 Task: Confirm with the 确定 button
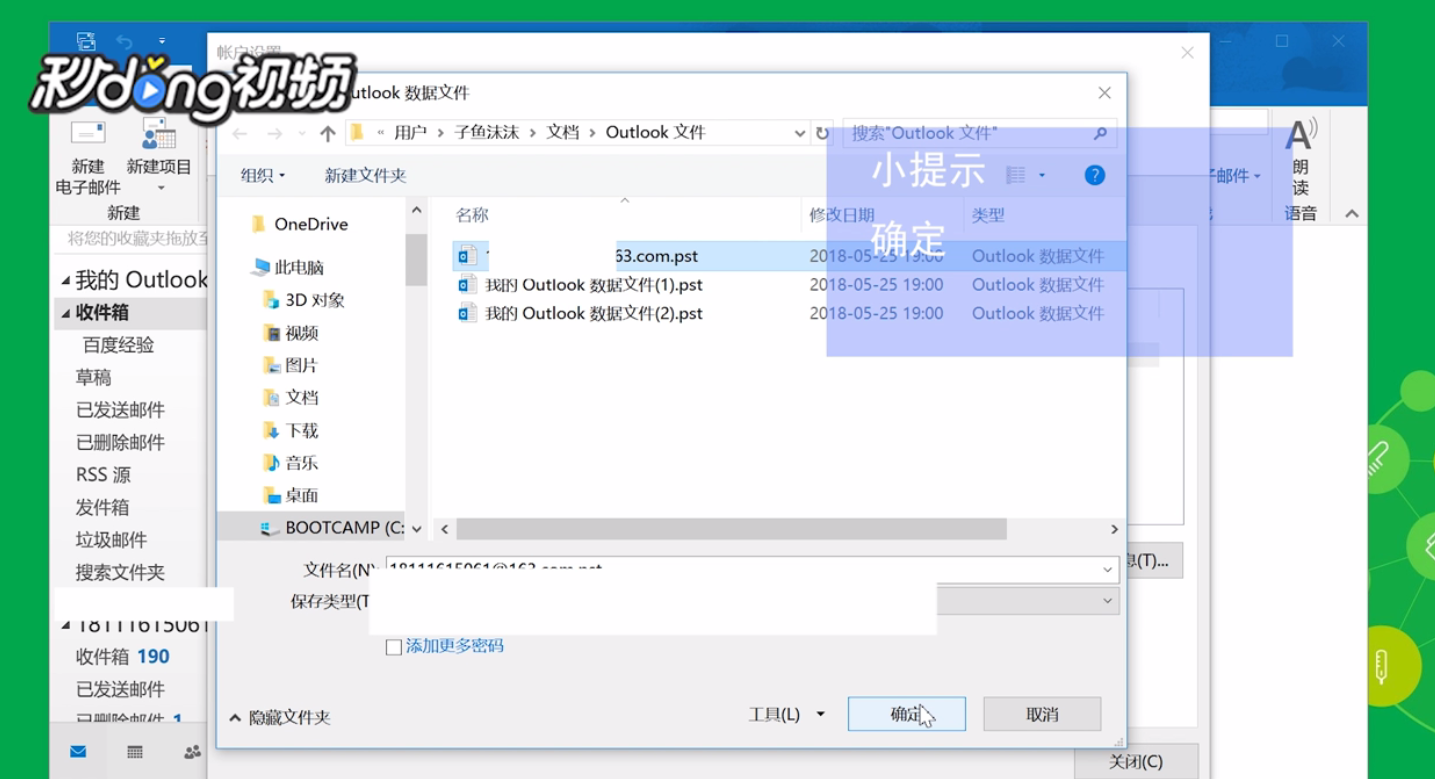906,714
